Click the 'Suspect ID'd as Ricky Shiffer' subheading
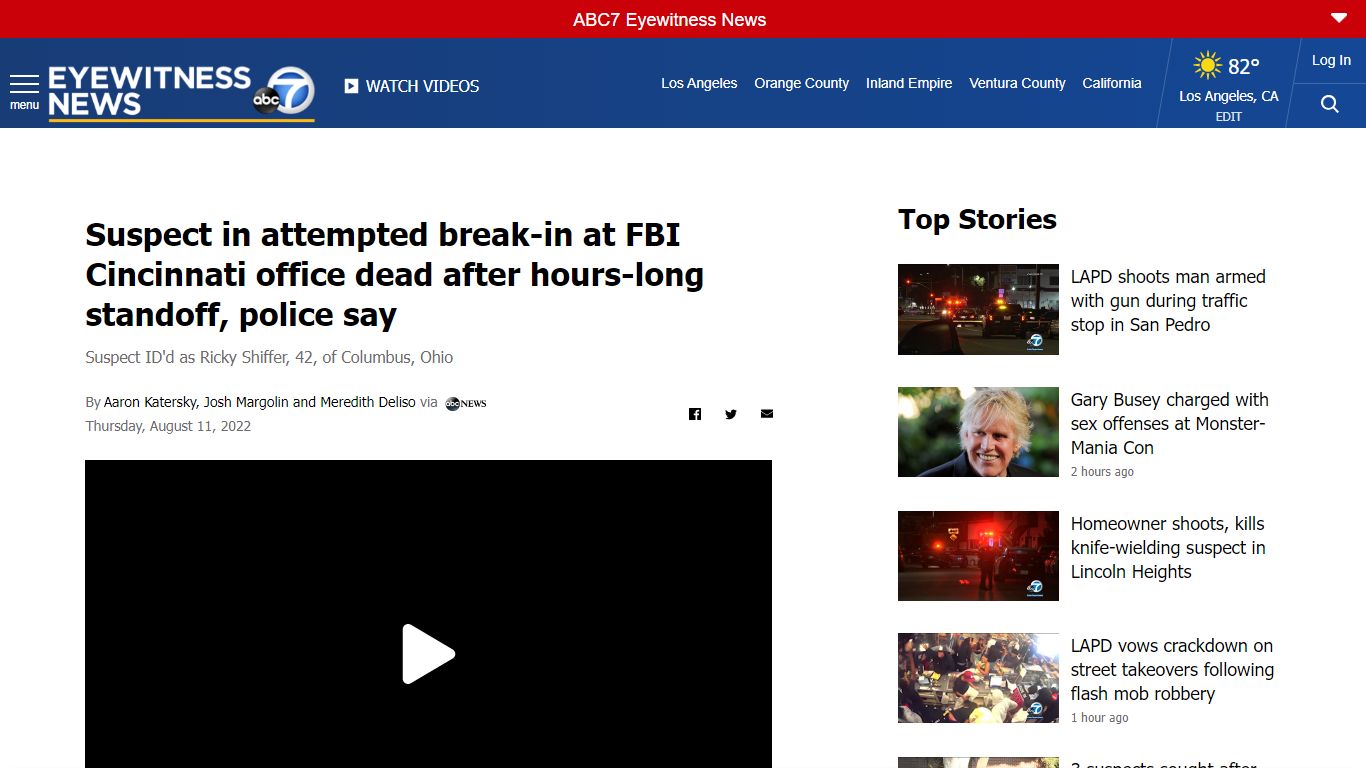Viewport: 1366px width, 768px height. pyautogui.click(x=269, y=357)
